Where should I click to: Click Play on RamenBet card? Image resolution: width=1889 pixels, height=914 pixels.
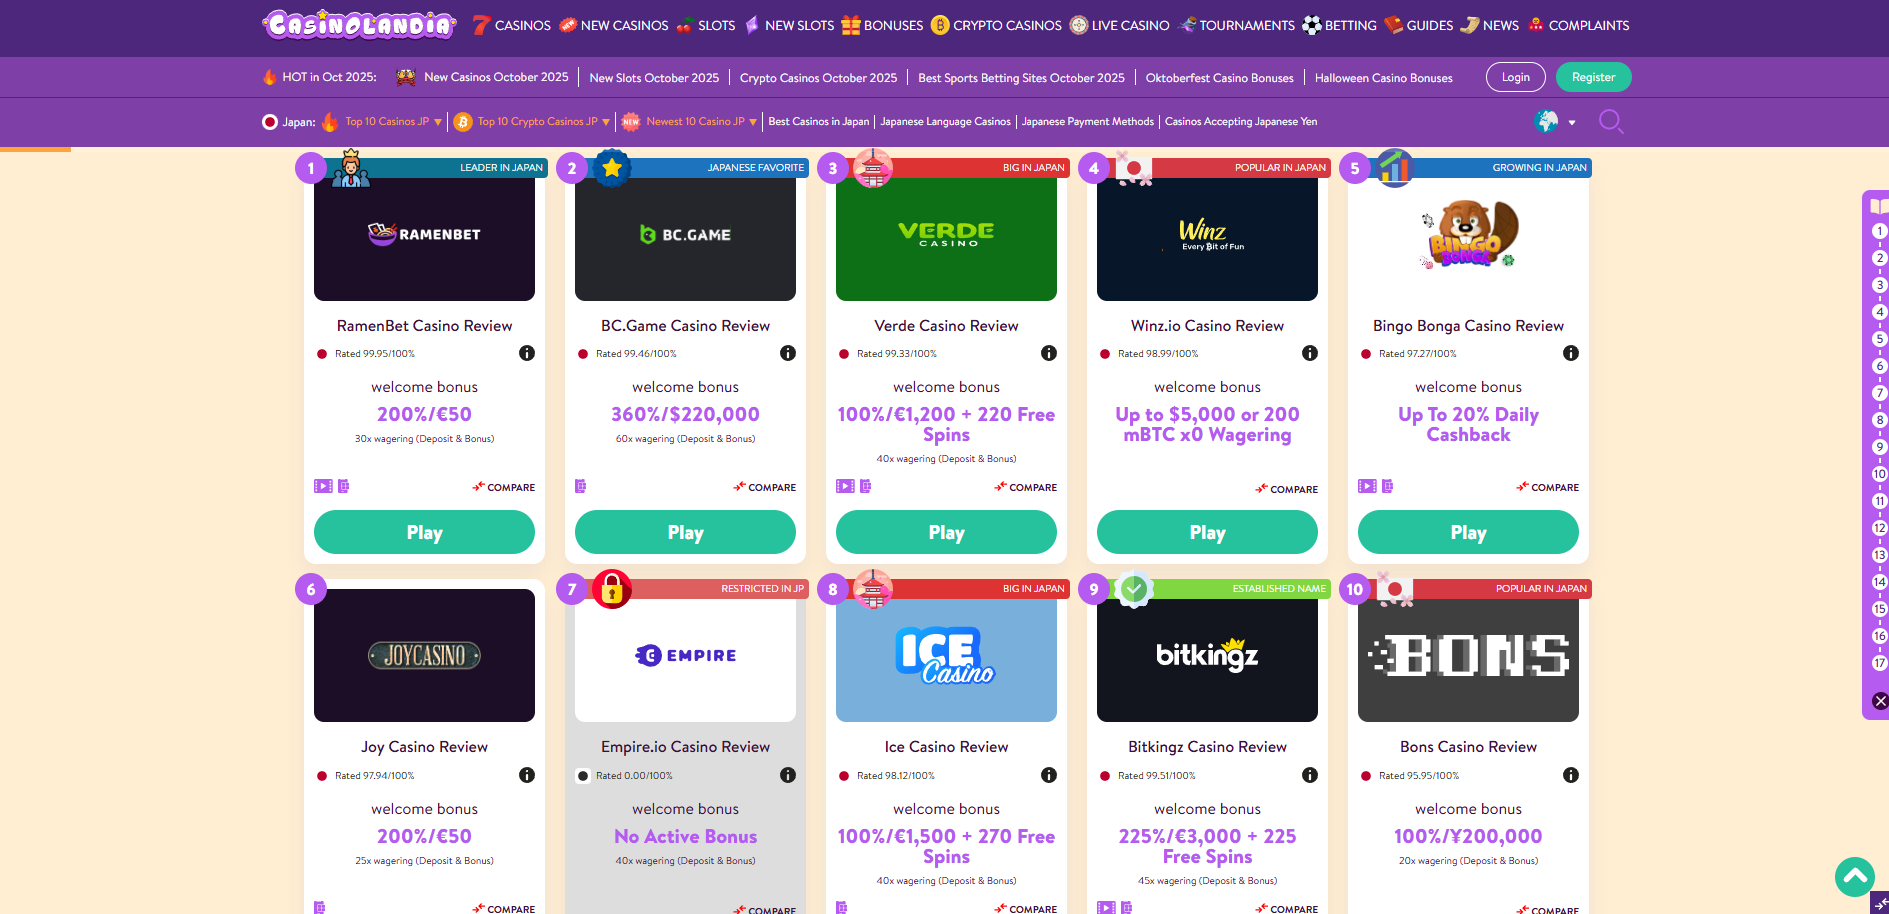[424, 532]
